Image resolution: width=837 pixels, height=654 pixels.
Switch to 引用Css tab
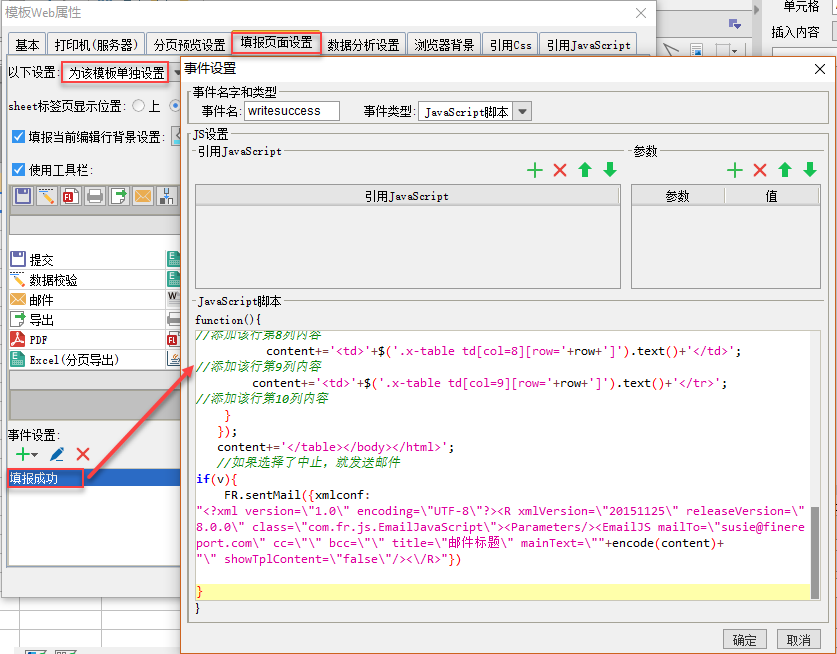click(510, 45)
